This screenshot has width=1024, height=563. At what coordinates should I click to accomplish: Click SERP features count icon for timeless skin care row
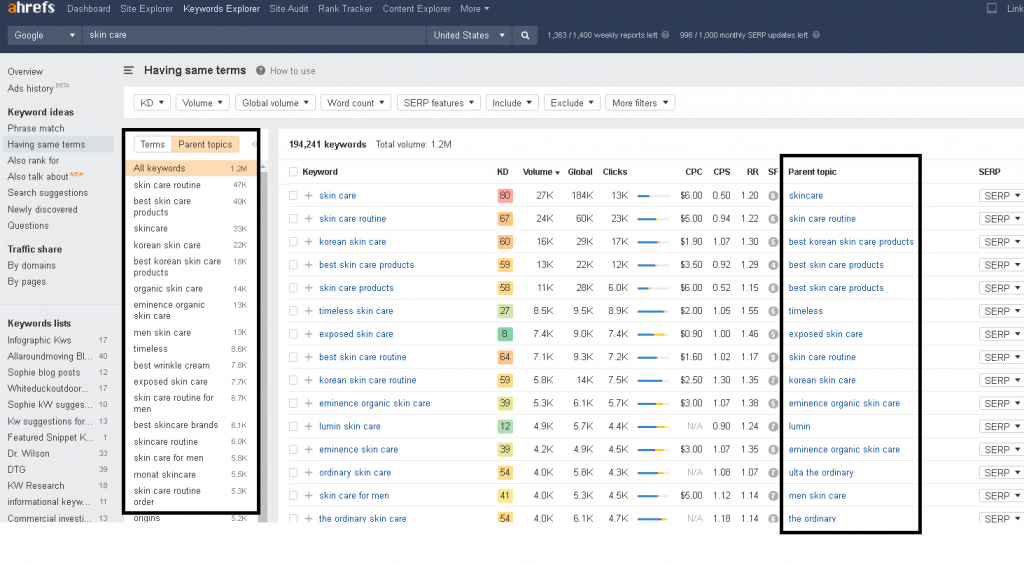tap(773, 311)
